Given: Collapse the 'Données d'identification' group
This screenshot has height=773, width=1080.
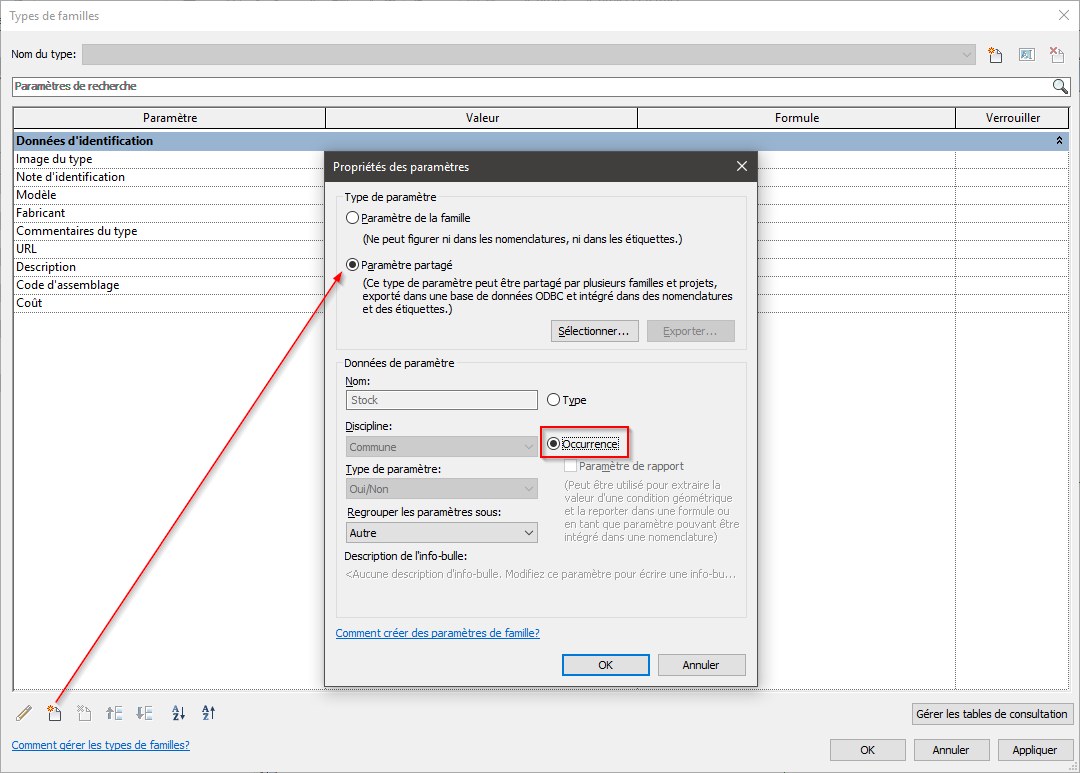Looking at the screenshot, I should [x=1059, y=141].
